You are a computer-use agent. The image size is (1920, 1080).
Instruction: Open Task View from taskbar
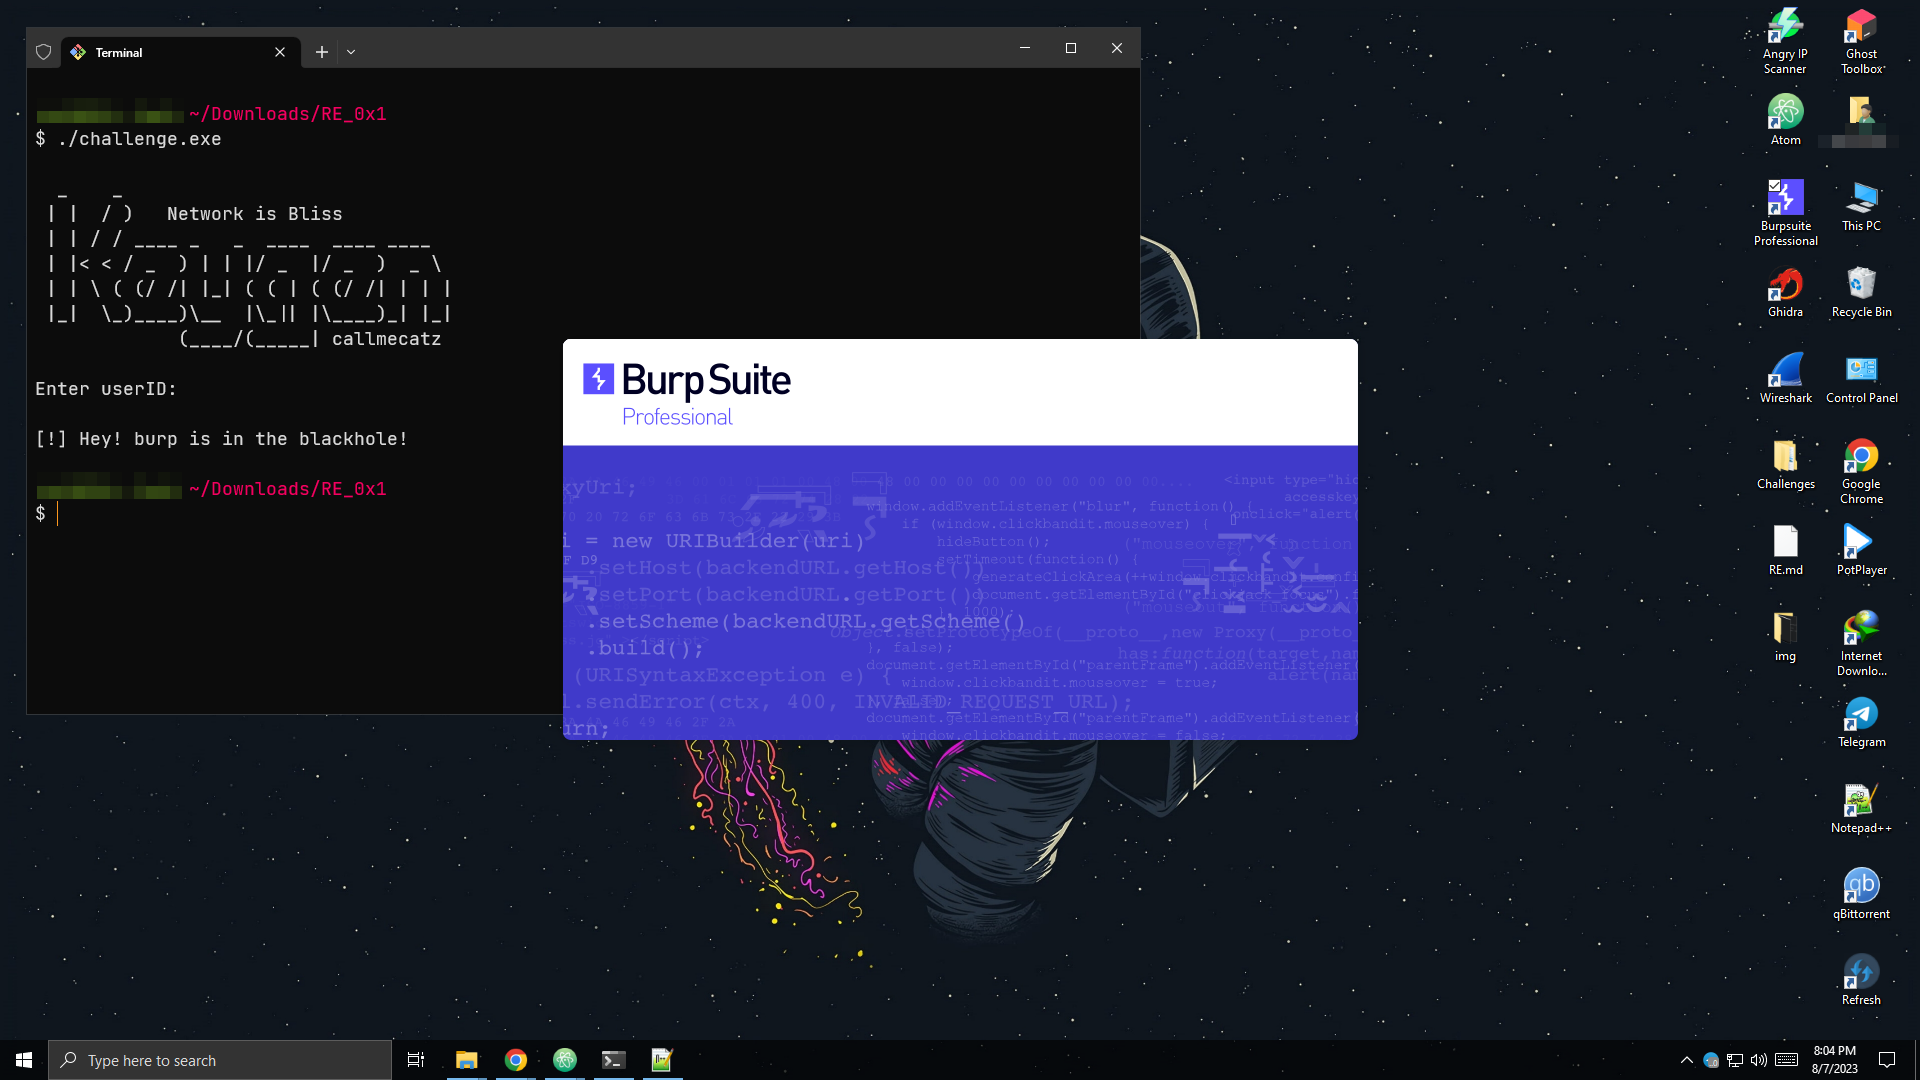coord(416,1060)
